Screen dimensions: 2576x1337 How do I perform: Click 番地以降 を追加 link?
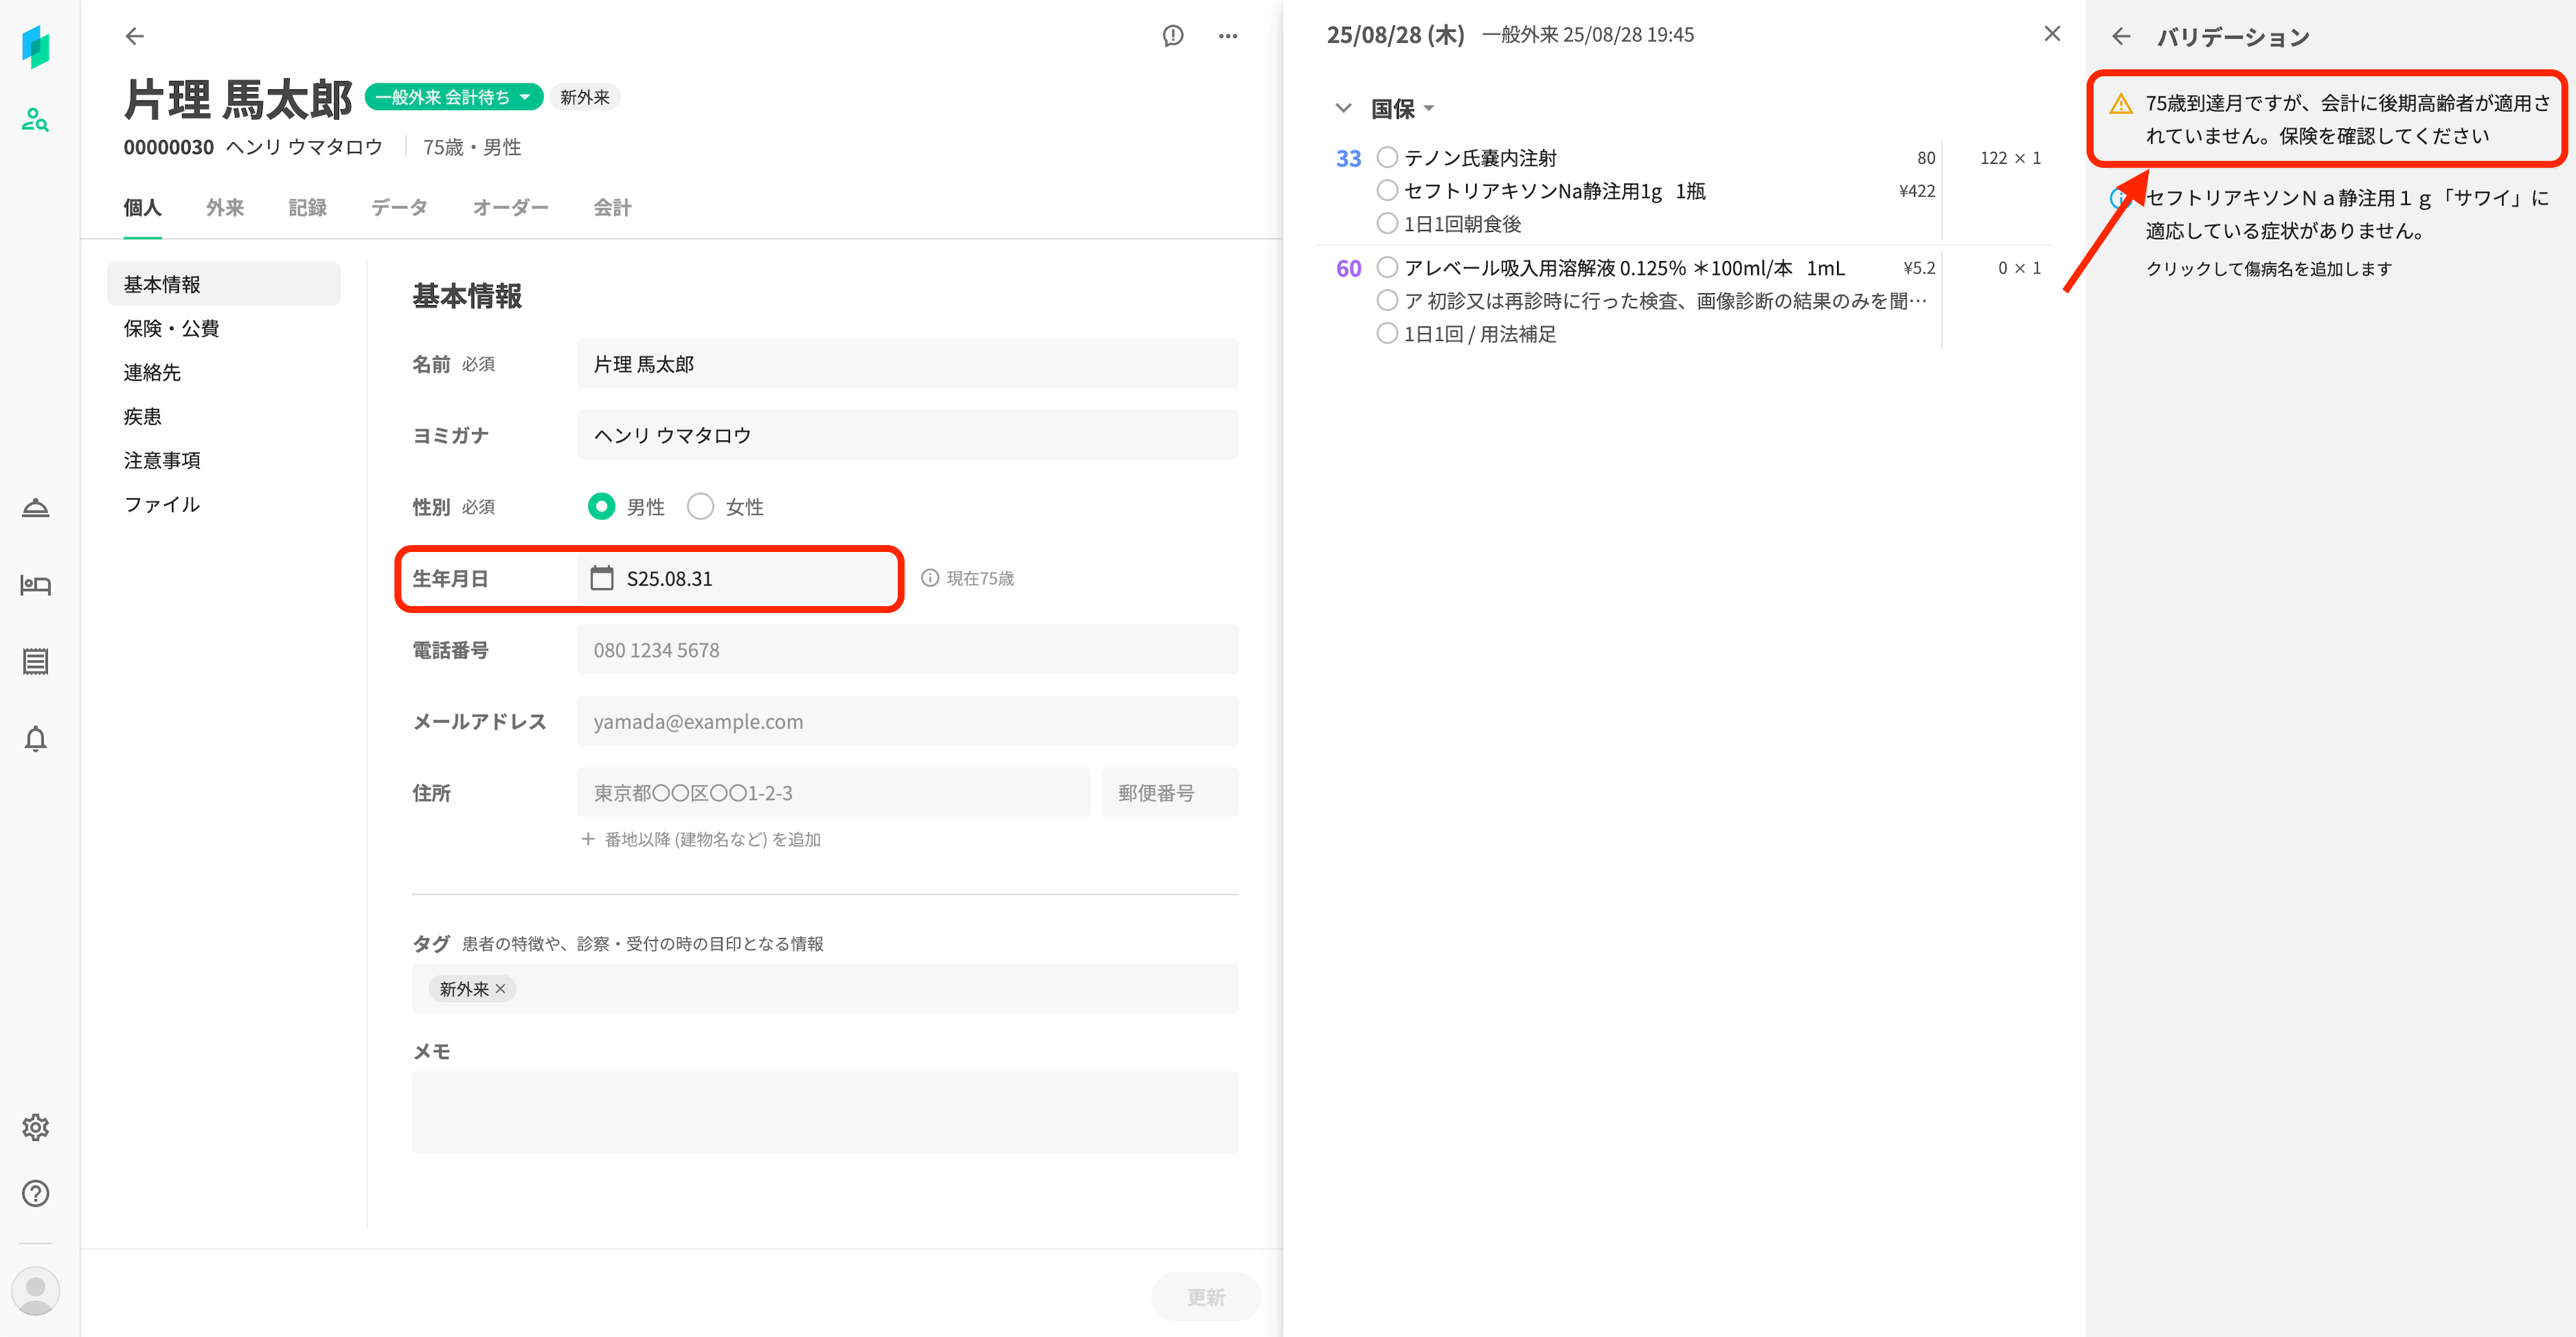pos(701,839)
